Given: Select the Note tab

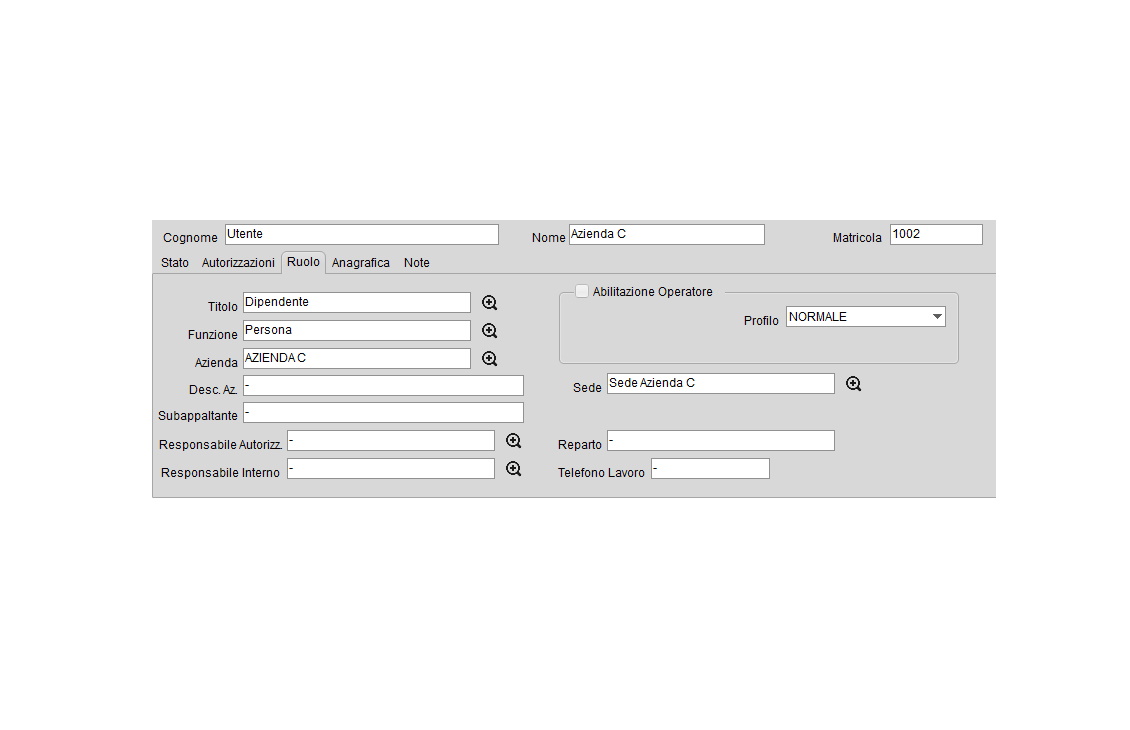Looking at the screenshot, I should click(x=417, y=263).
